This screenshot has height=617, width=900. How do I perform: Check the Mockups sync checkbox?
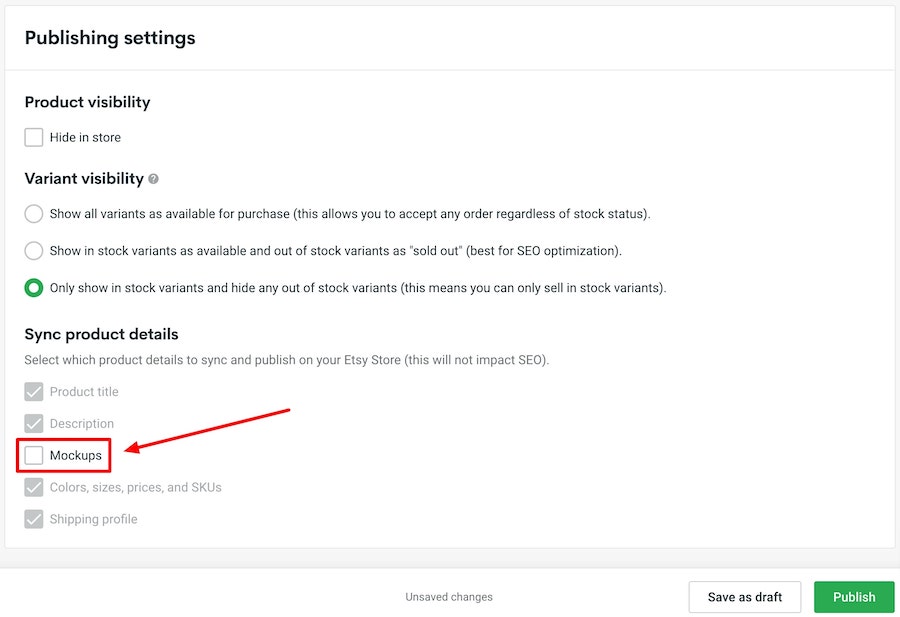pos(34,456)
